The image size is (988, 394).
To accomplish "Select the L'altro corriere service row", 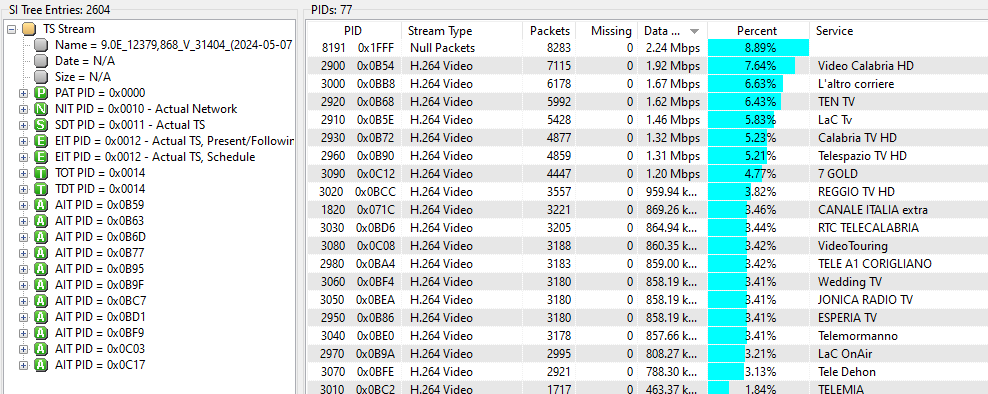I will coord(647,84).
